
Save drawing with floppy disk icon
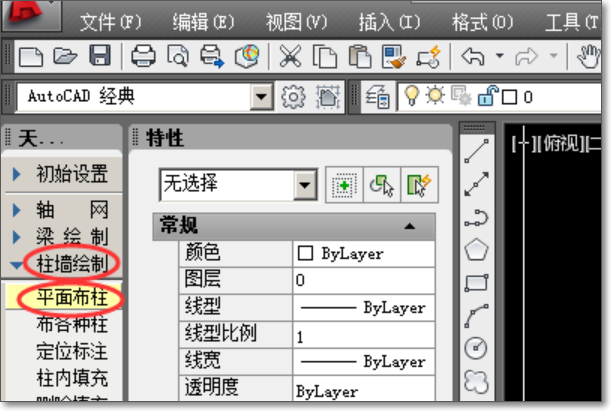(100, 55)
